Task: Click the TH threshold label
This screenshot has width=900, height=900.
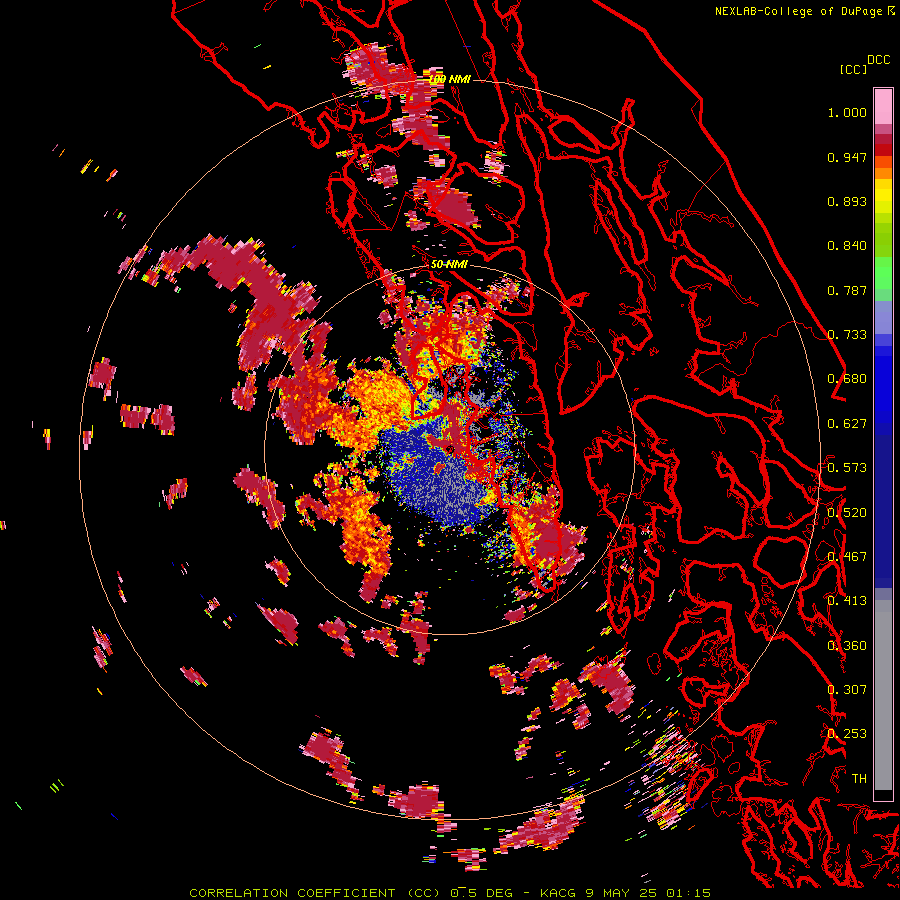Action: 859,779
